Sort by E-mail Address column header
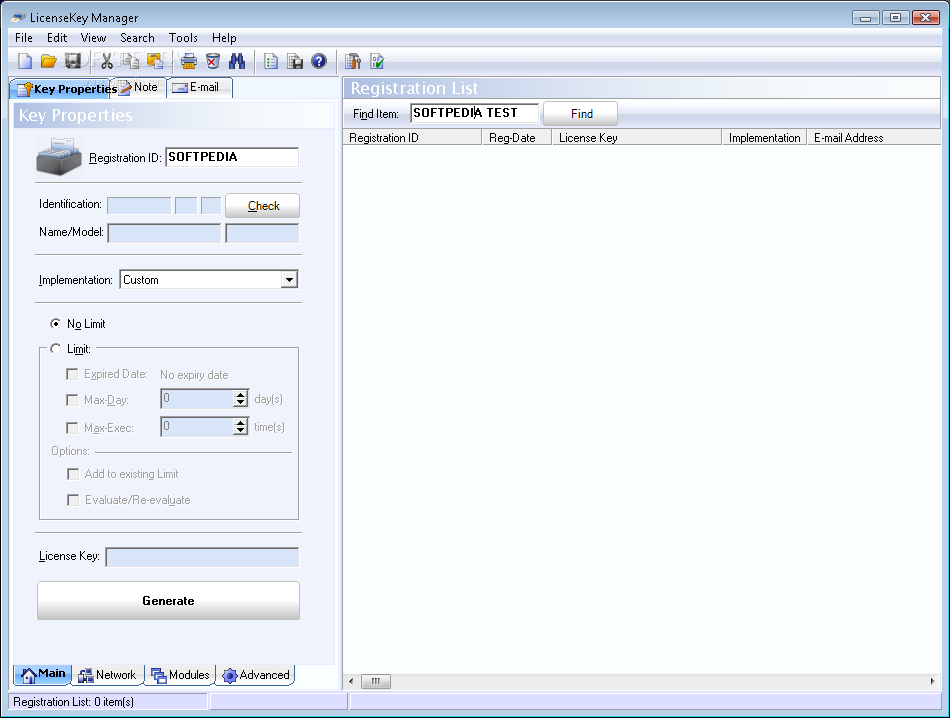Screen dimensions: 950x718 tap(874, 138)
